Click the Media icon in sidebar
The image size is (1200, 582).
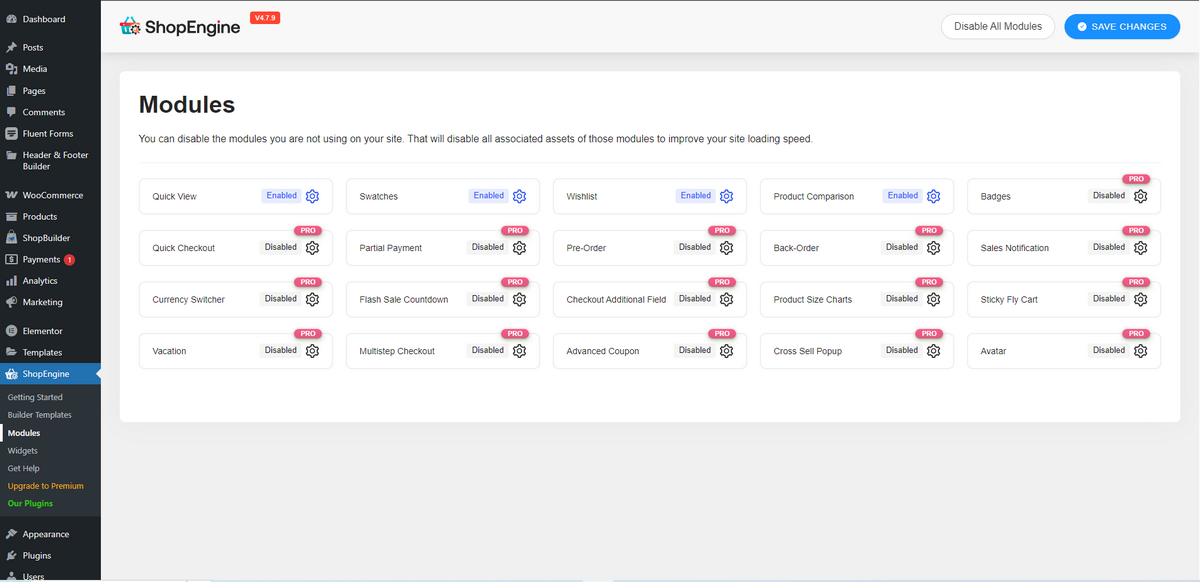[11, 69]
